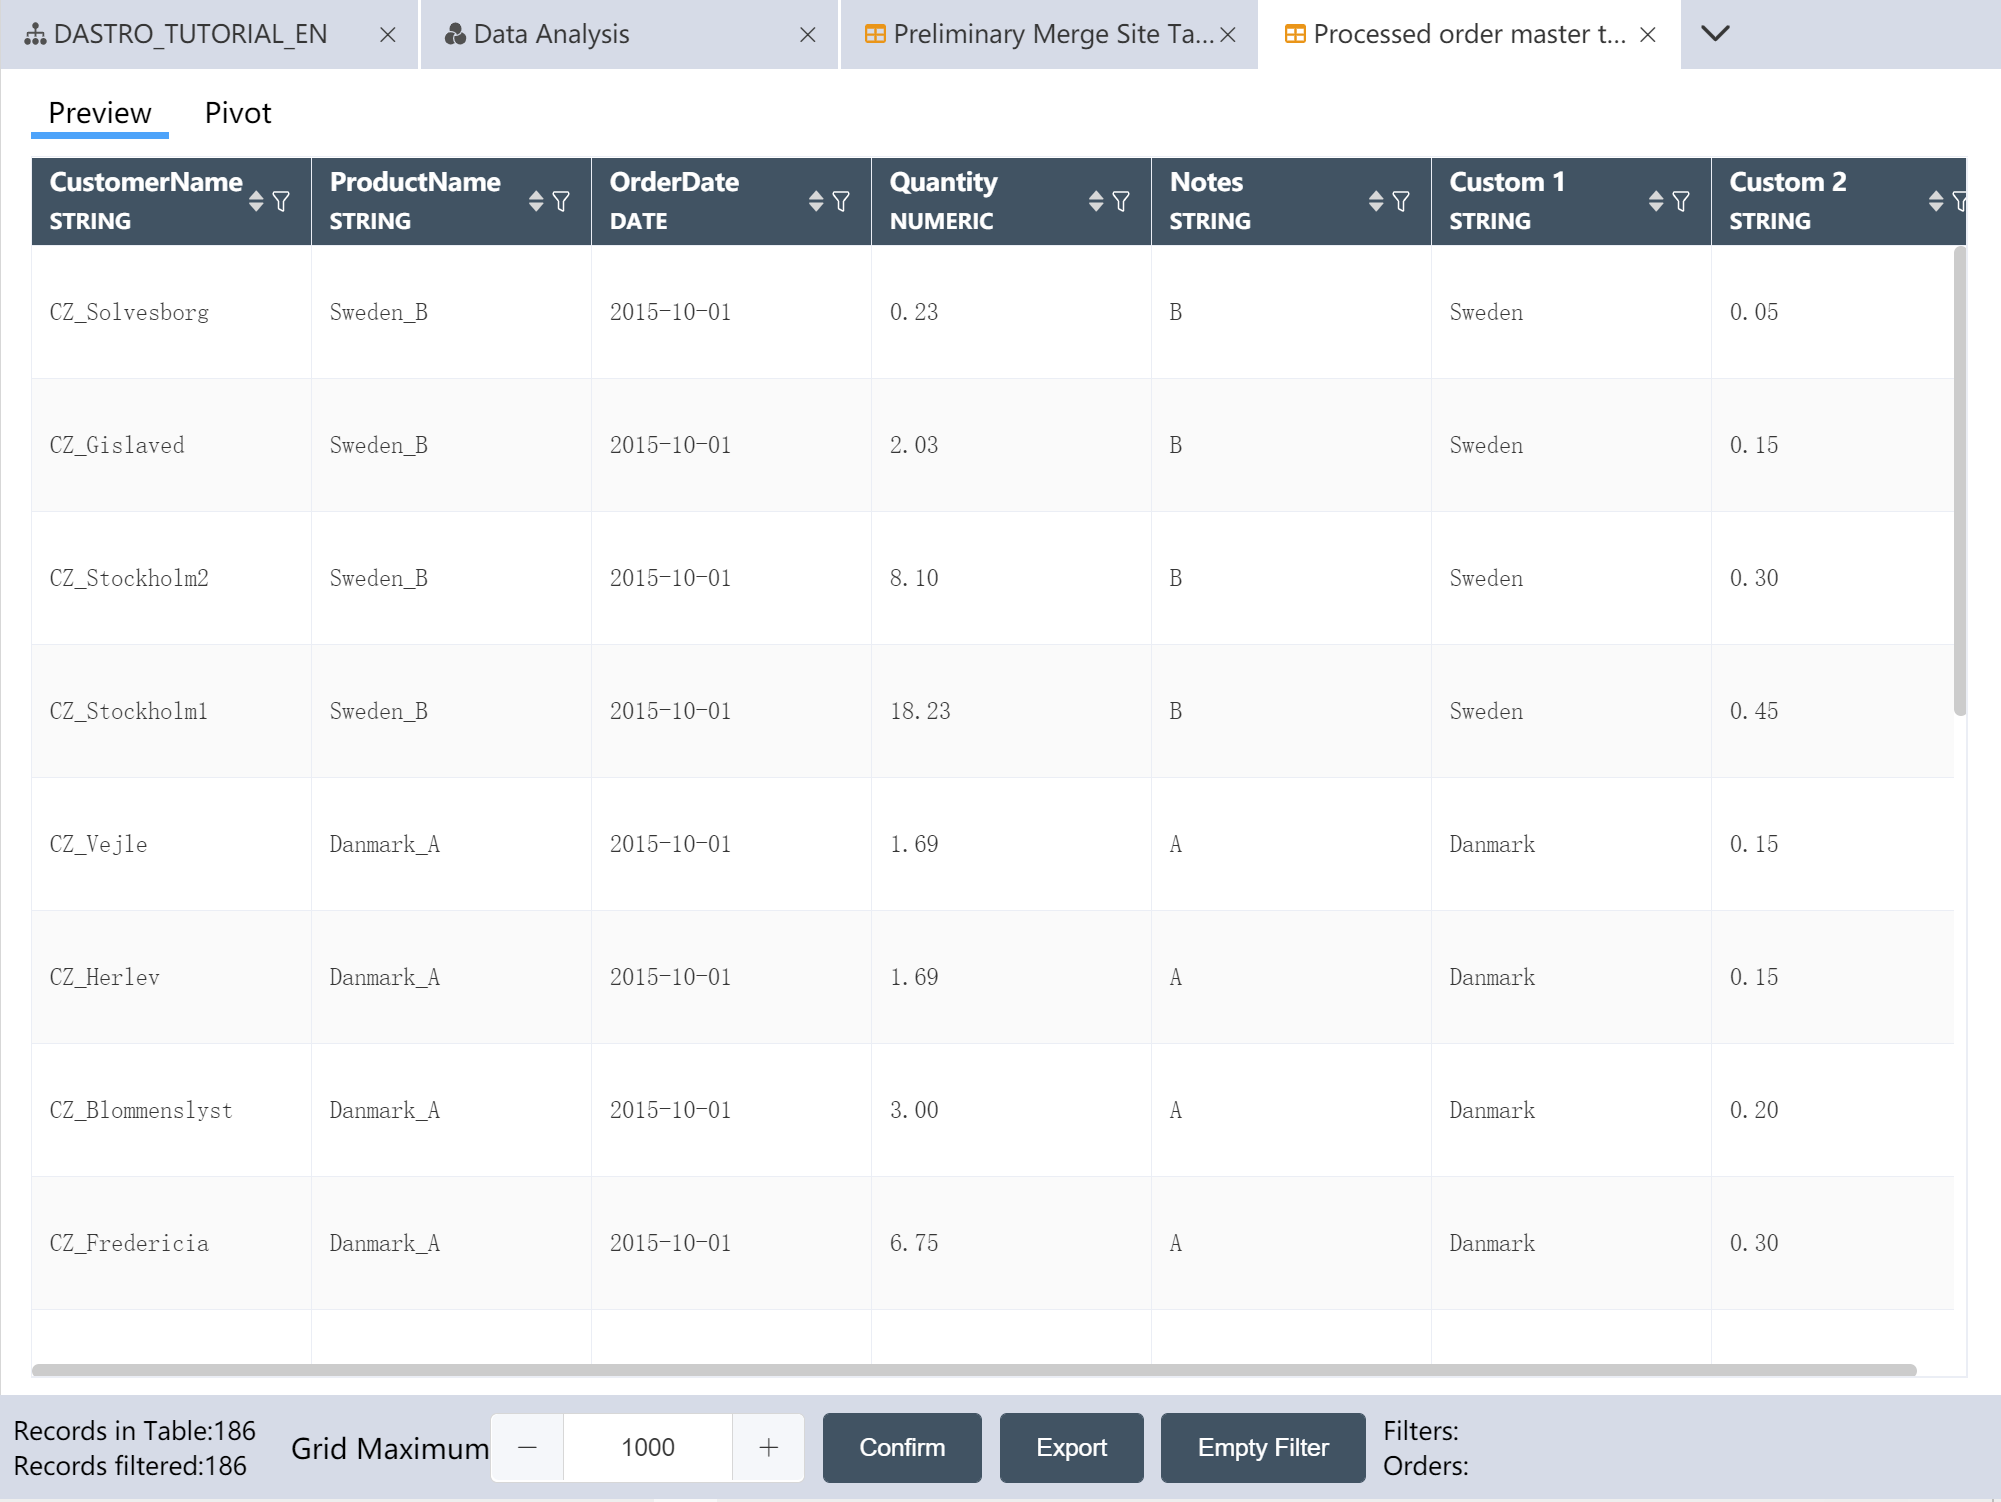
Task: Click the Notes cell in CZ_Solvesborg row
Action: click(1291, 312)
